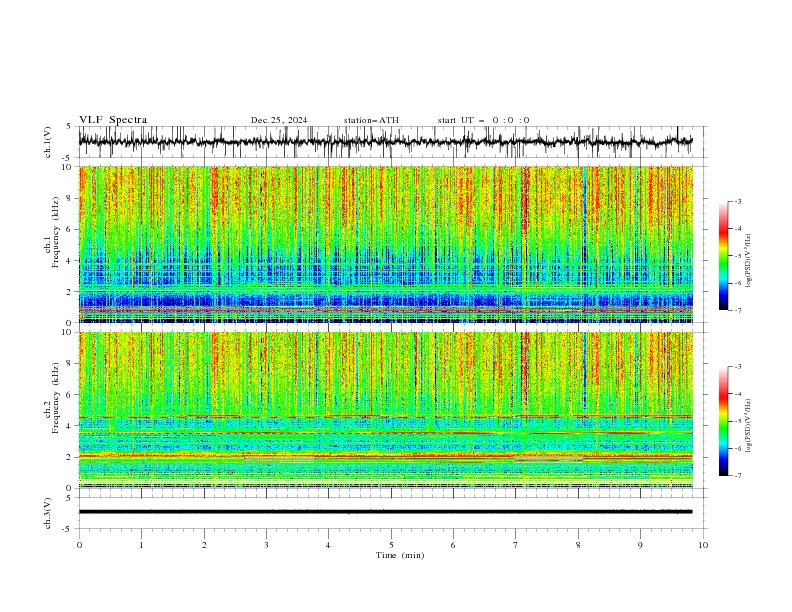This screenshot has height=612, width=792.
Task: Click the date 'Dec.25, 2024'
Action: tap(279, 120)
